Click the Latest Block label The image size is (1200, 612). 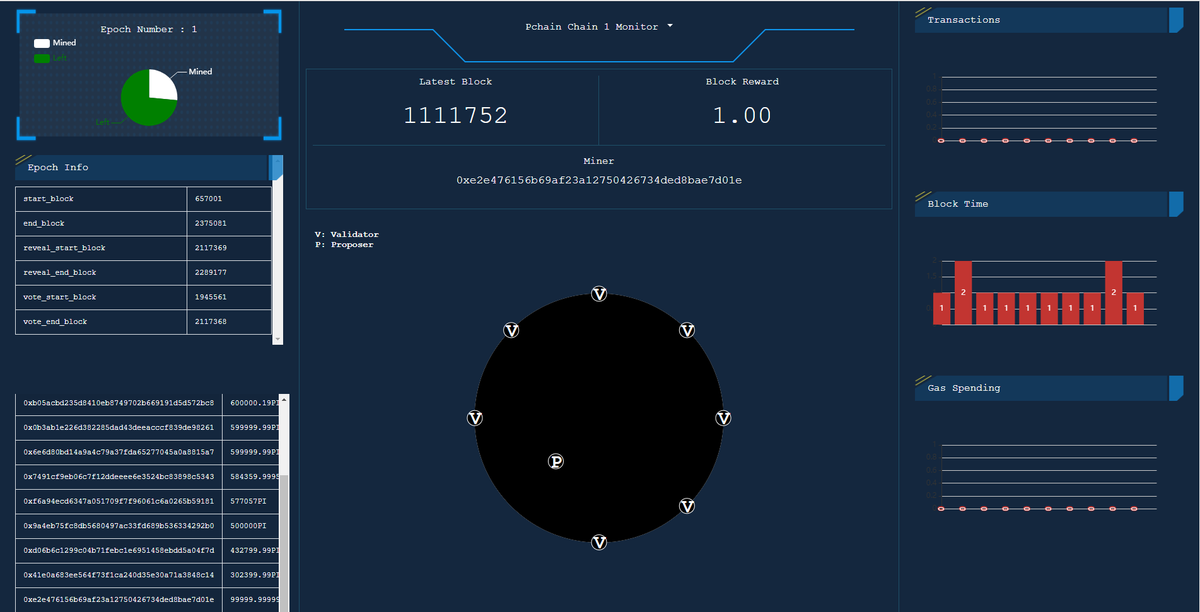click(x=456, y=82)
